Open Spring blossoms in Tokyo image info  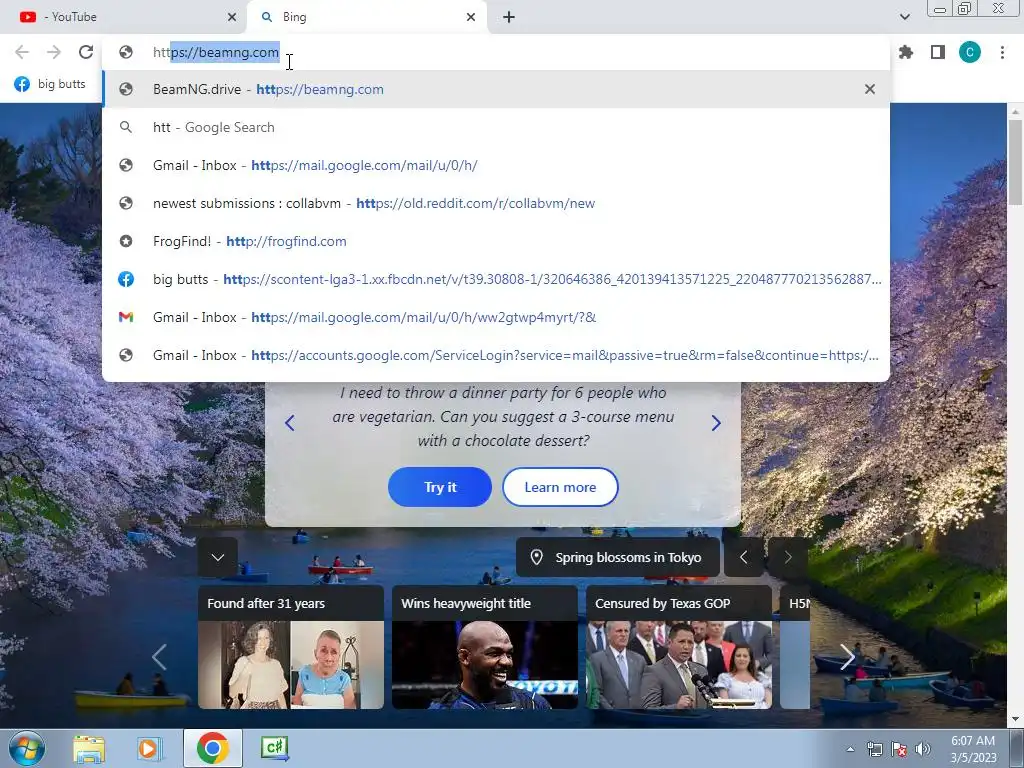(618, 557)
